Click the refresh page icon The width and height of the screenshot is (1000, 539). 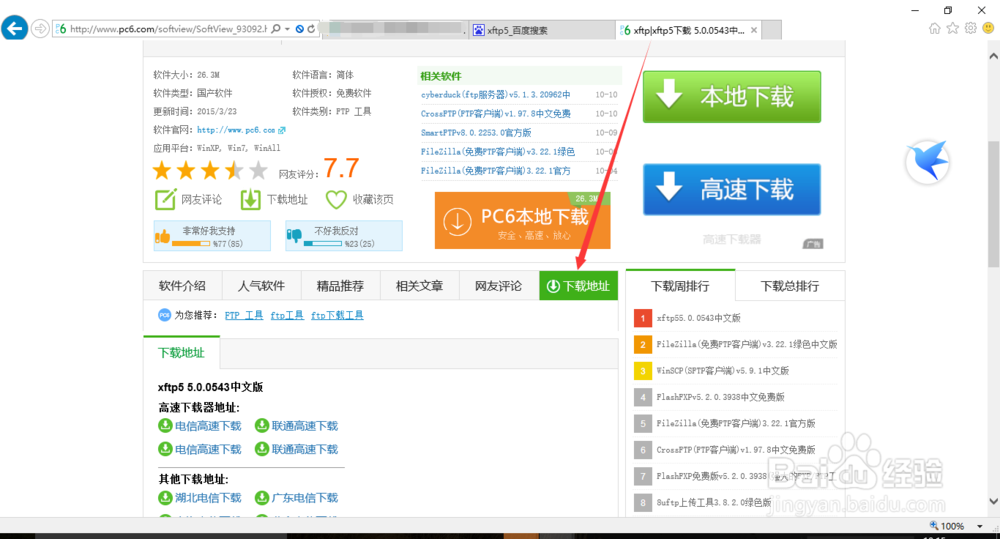tap(311, 29)
